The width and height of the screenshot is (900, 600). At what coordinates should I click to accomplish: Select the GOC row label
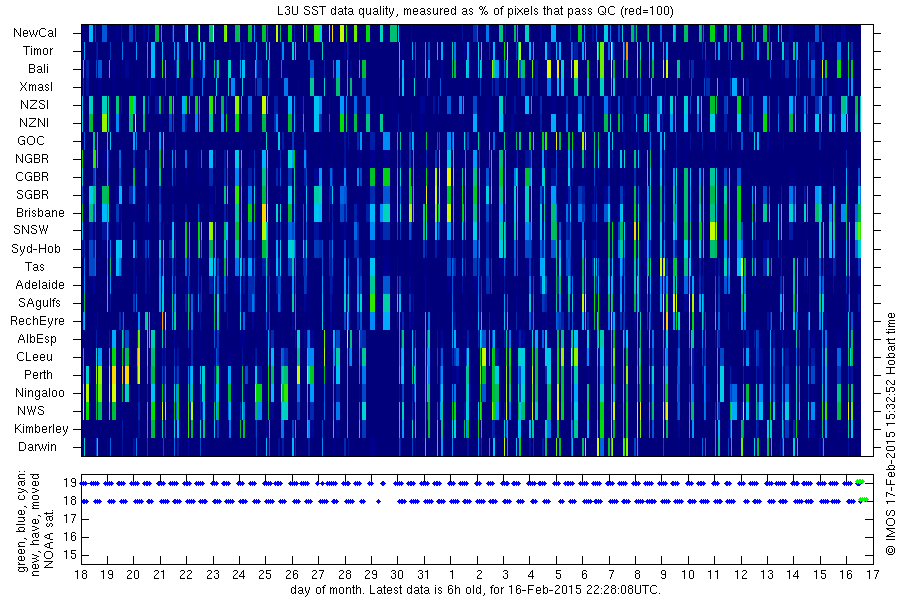(x=31, y=141)
